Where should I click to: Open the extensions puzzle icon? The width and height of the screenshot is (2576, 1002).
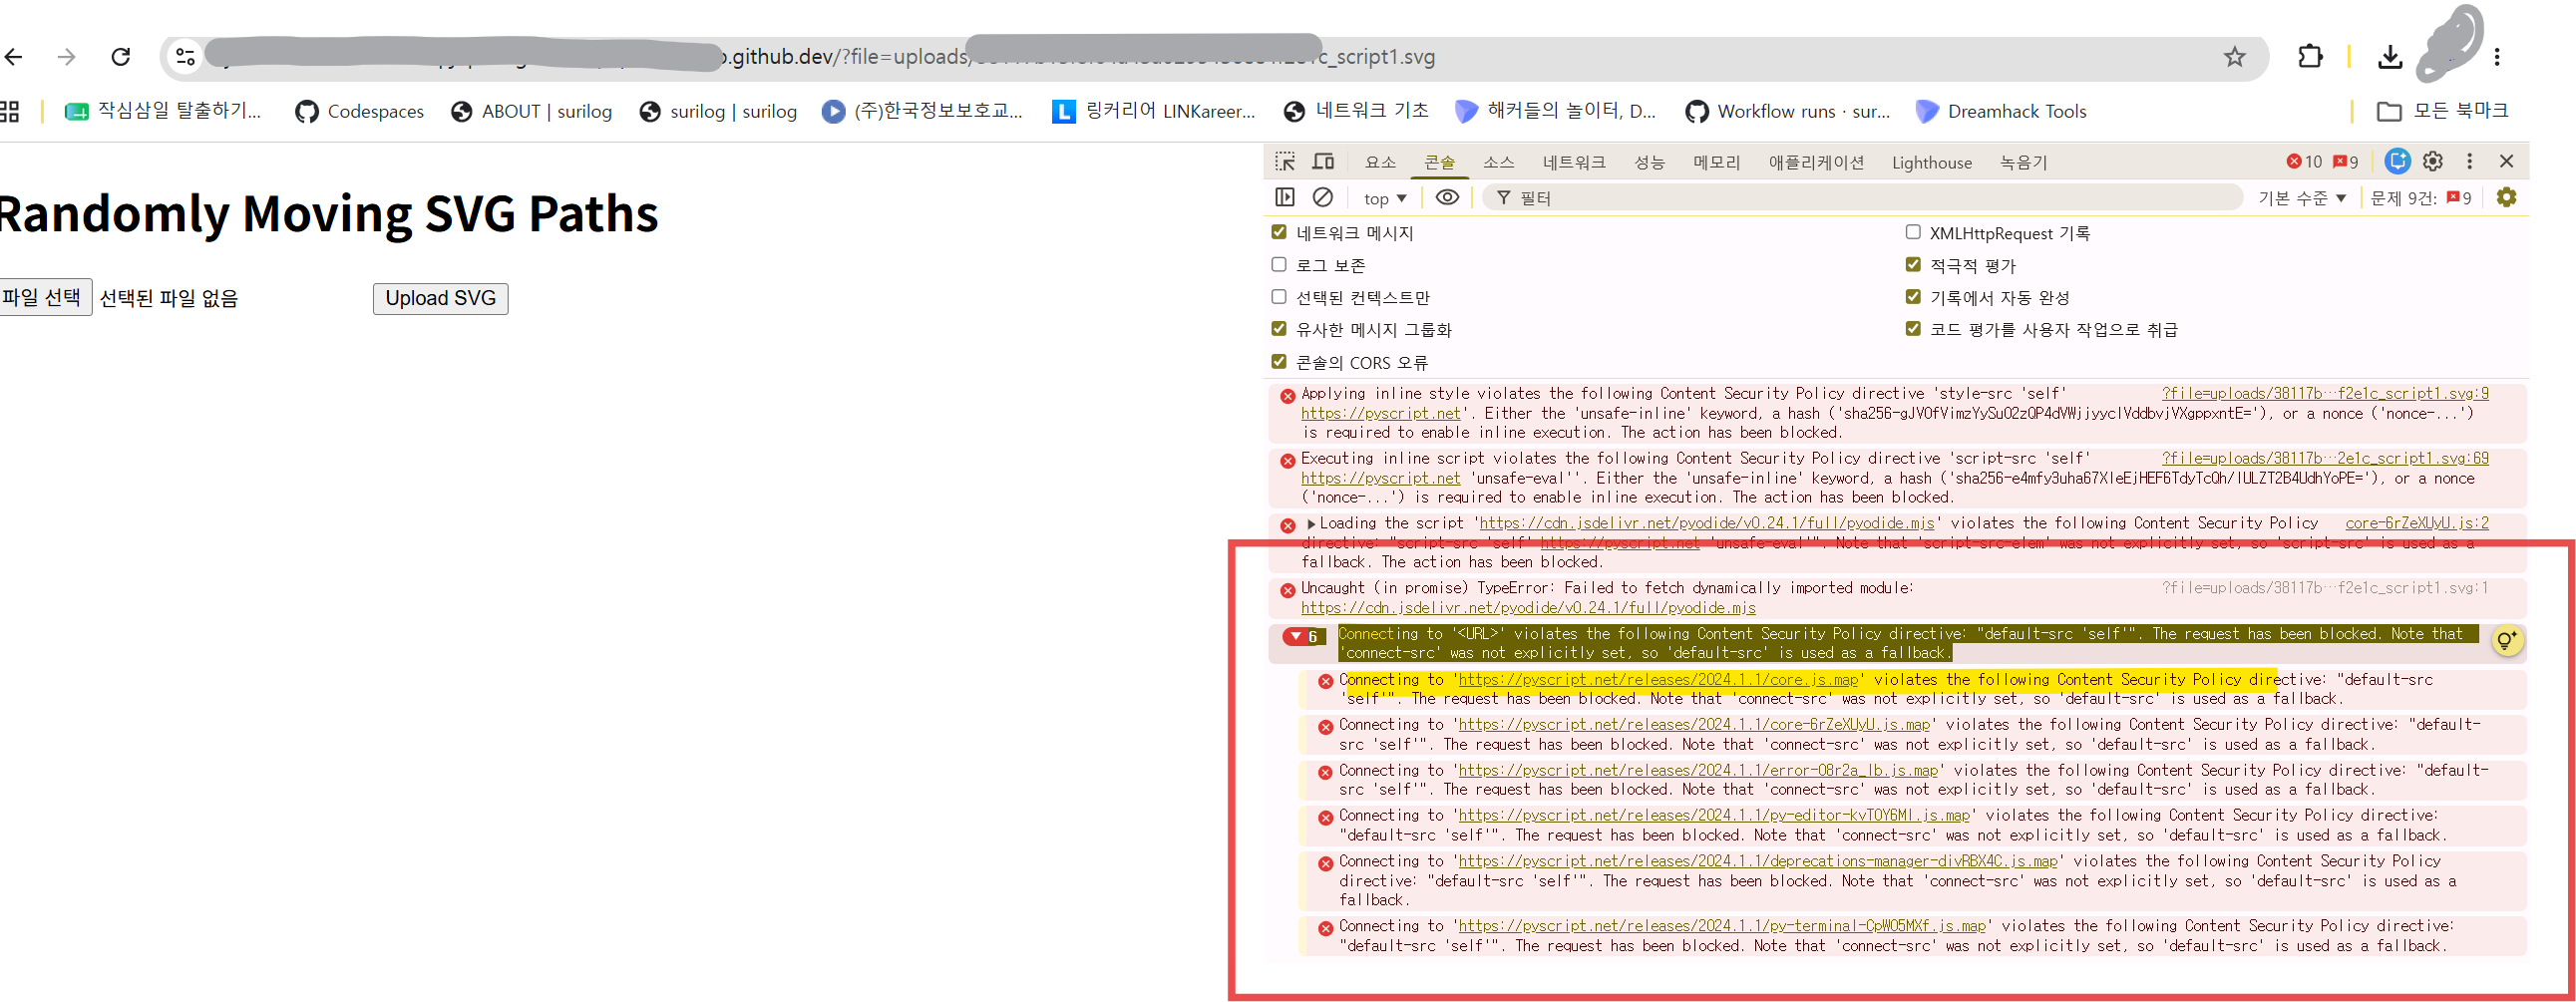(2311, 57)
